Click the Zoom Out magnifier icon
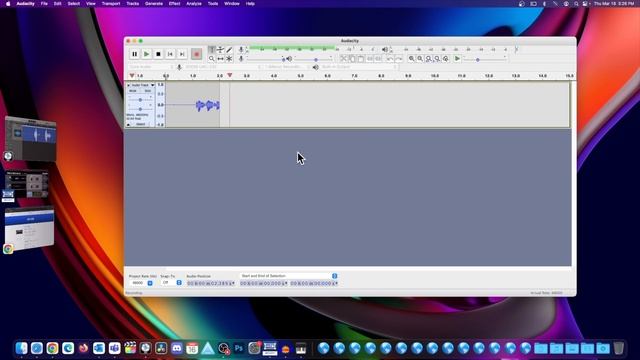The width and height of the screenshot is (640, 360). pyautogui.click(x=420, y=59)
